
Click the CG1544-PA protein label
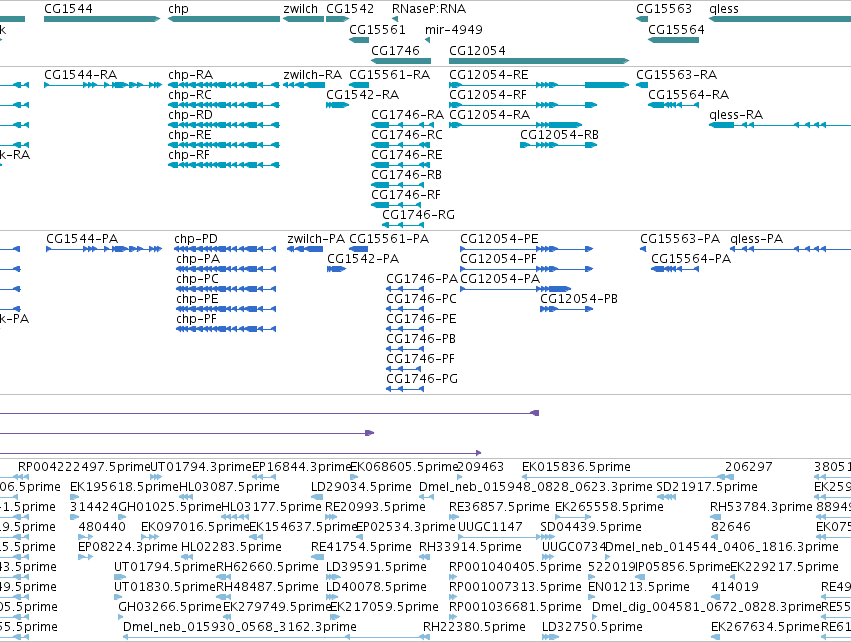[82, 239]
